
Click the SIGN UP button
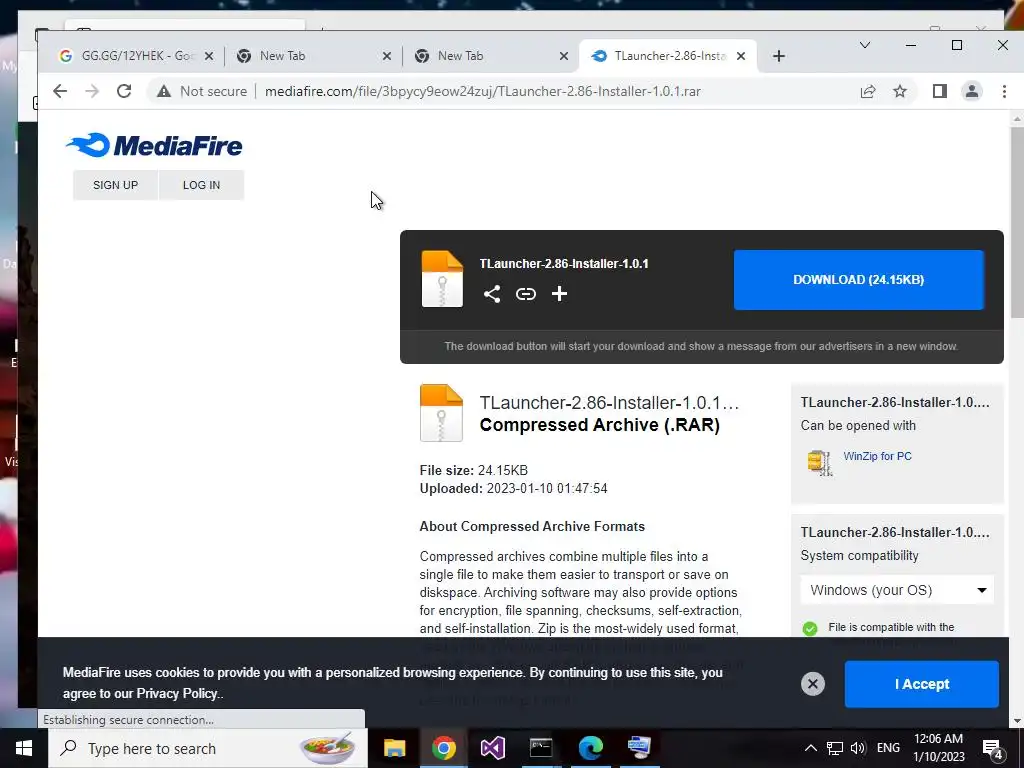(116, 185)
